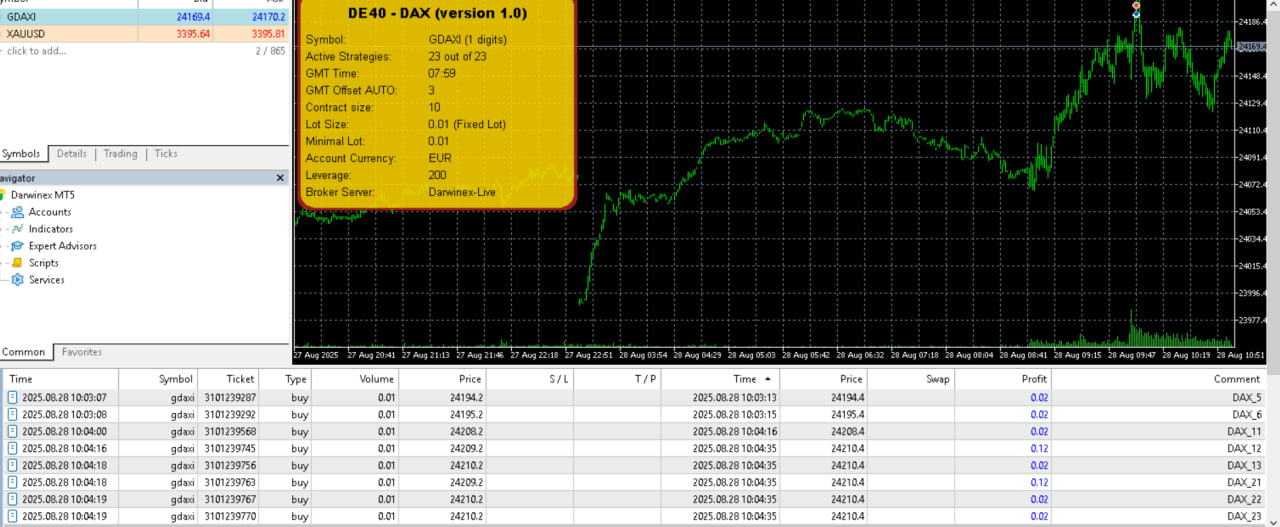Sort history by Profit column header

(1003, 379)
